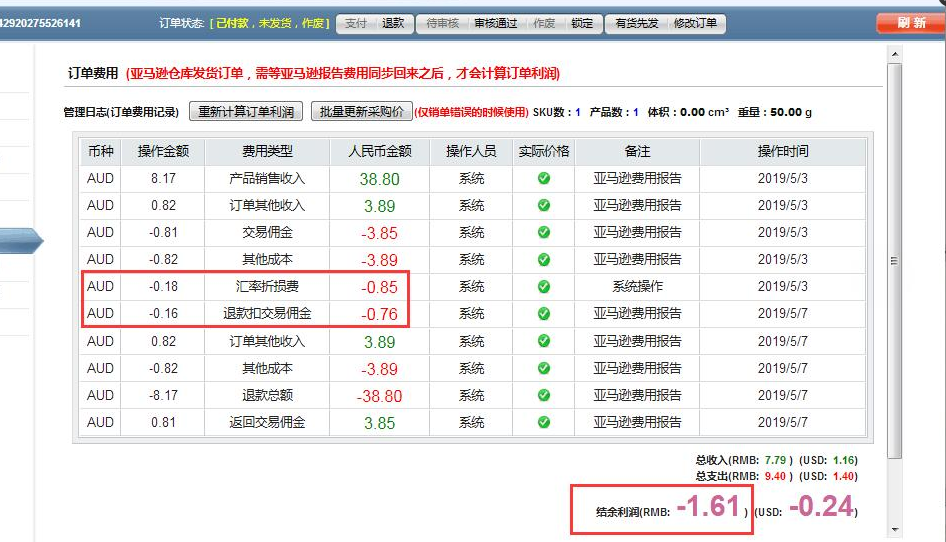Click the 审核通过 button
Image resolution: width=946 pixels, height=542 pixels.
(495, 24)
